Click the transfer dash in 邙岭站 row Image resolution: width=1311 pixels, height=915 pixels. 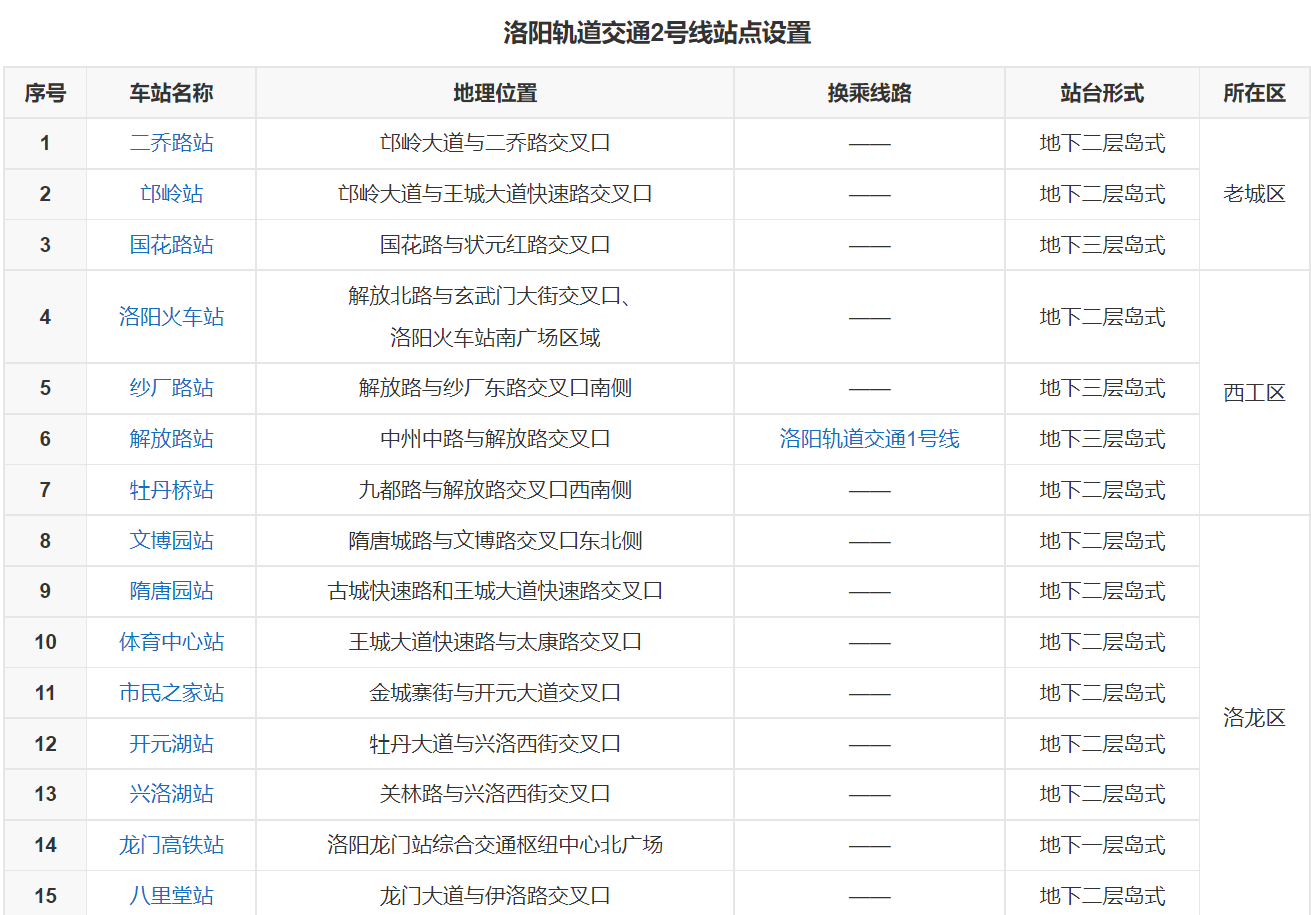coord(869,194)
